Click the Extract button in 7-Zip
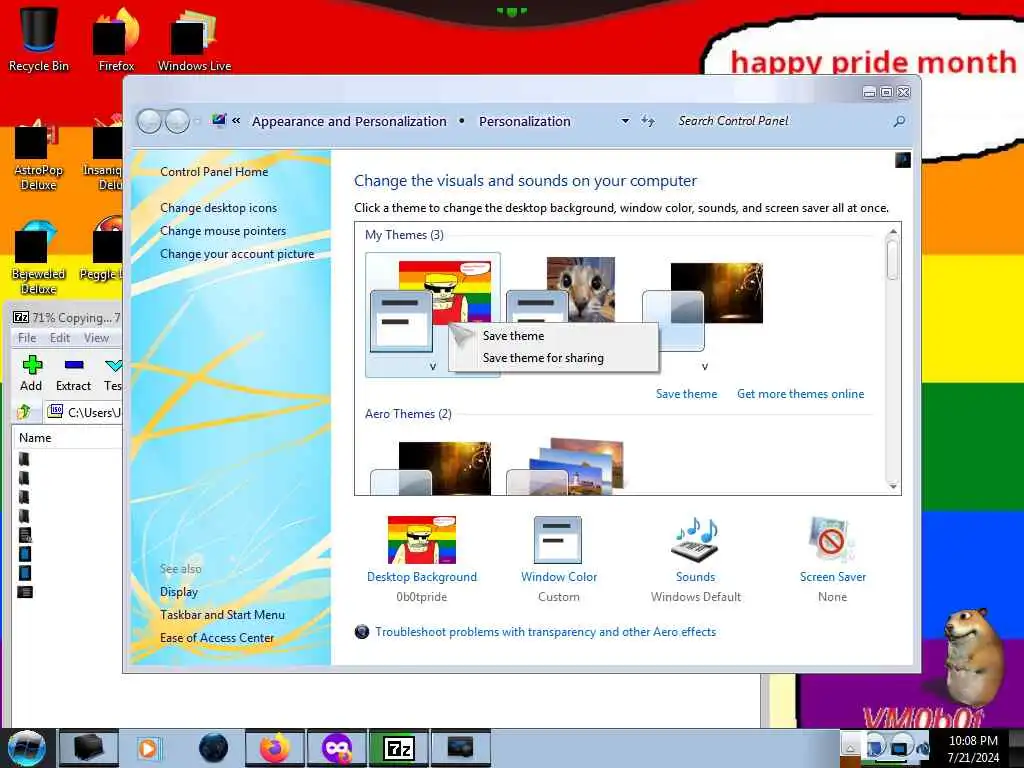1024x768 pixels. pos(73,374)
